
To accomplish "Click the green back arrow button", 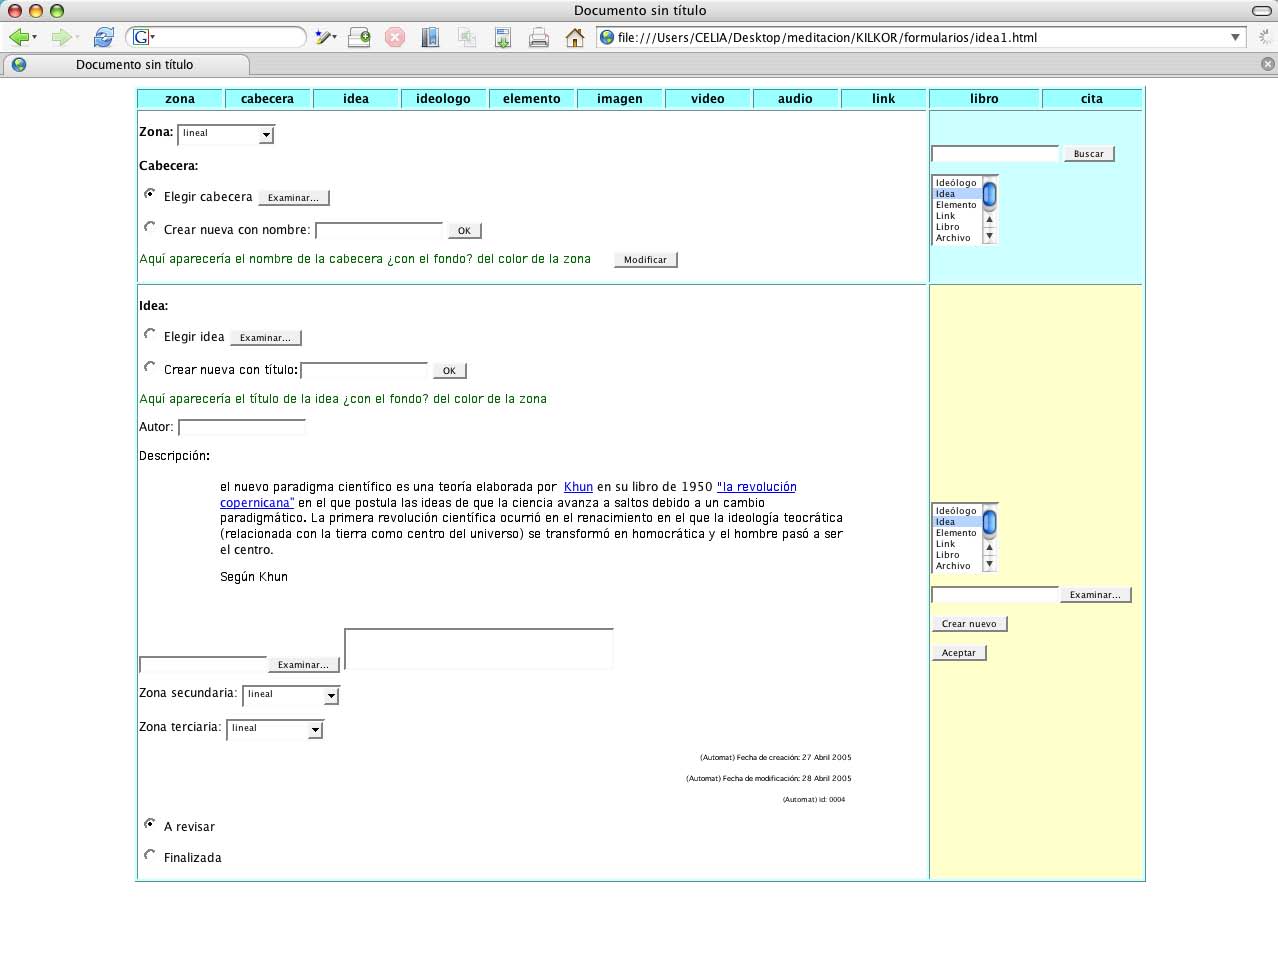I will (x=18, y=37).
